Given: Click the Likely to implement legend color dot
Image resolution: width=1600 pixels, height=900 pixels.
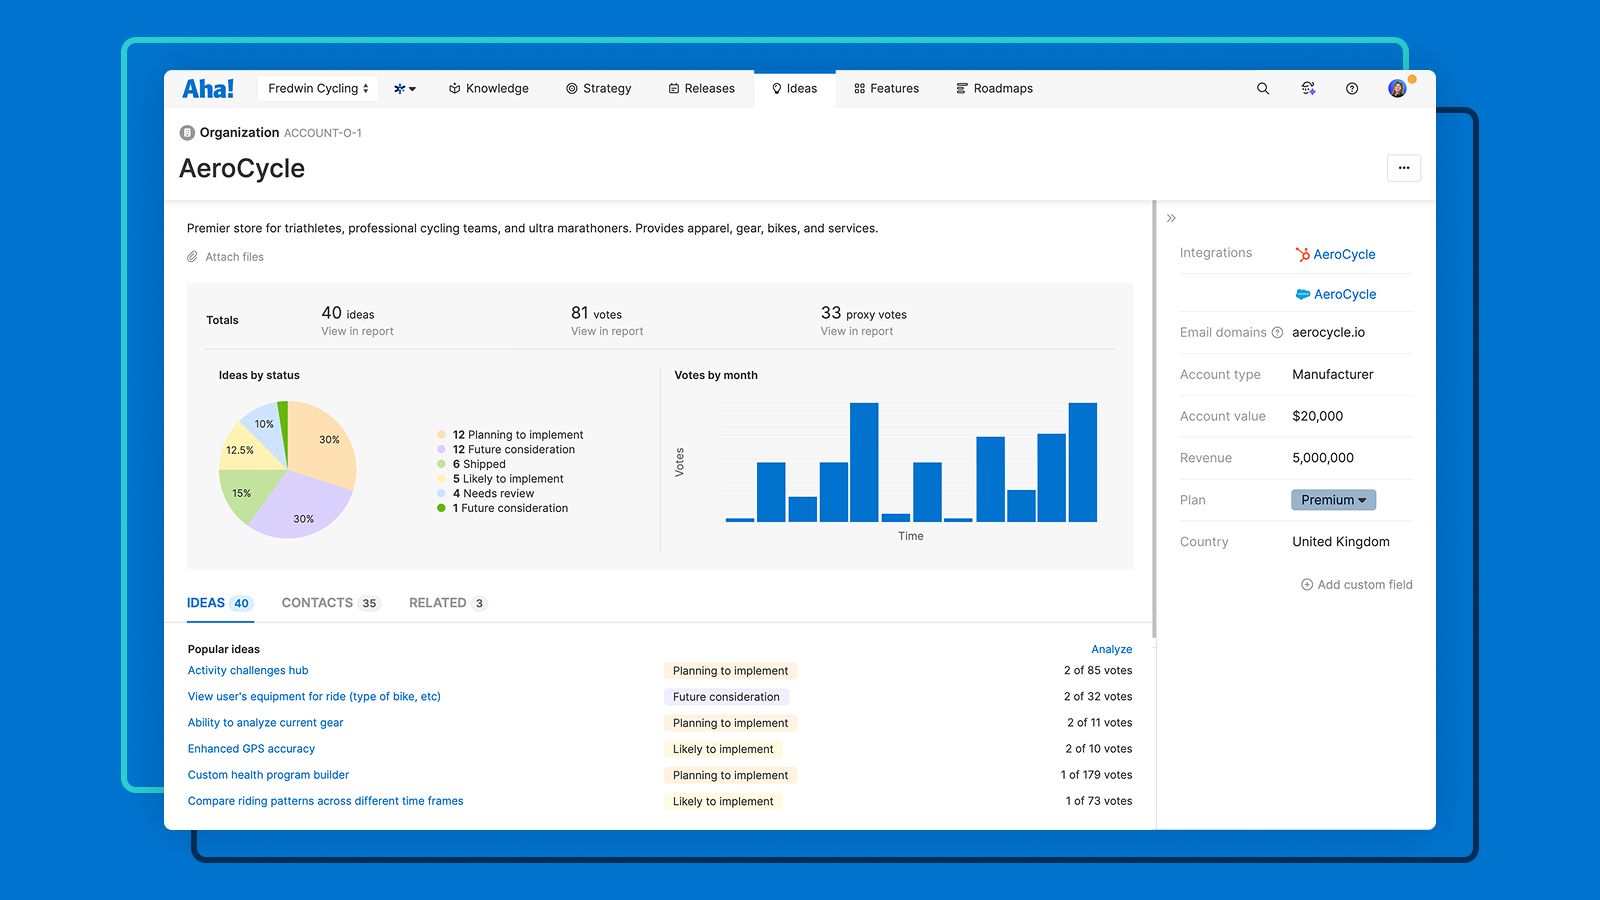Looking at the screenshot, I should tap(441, 479).
